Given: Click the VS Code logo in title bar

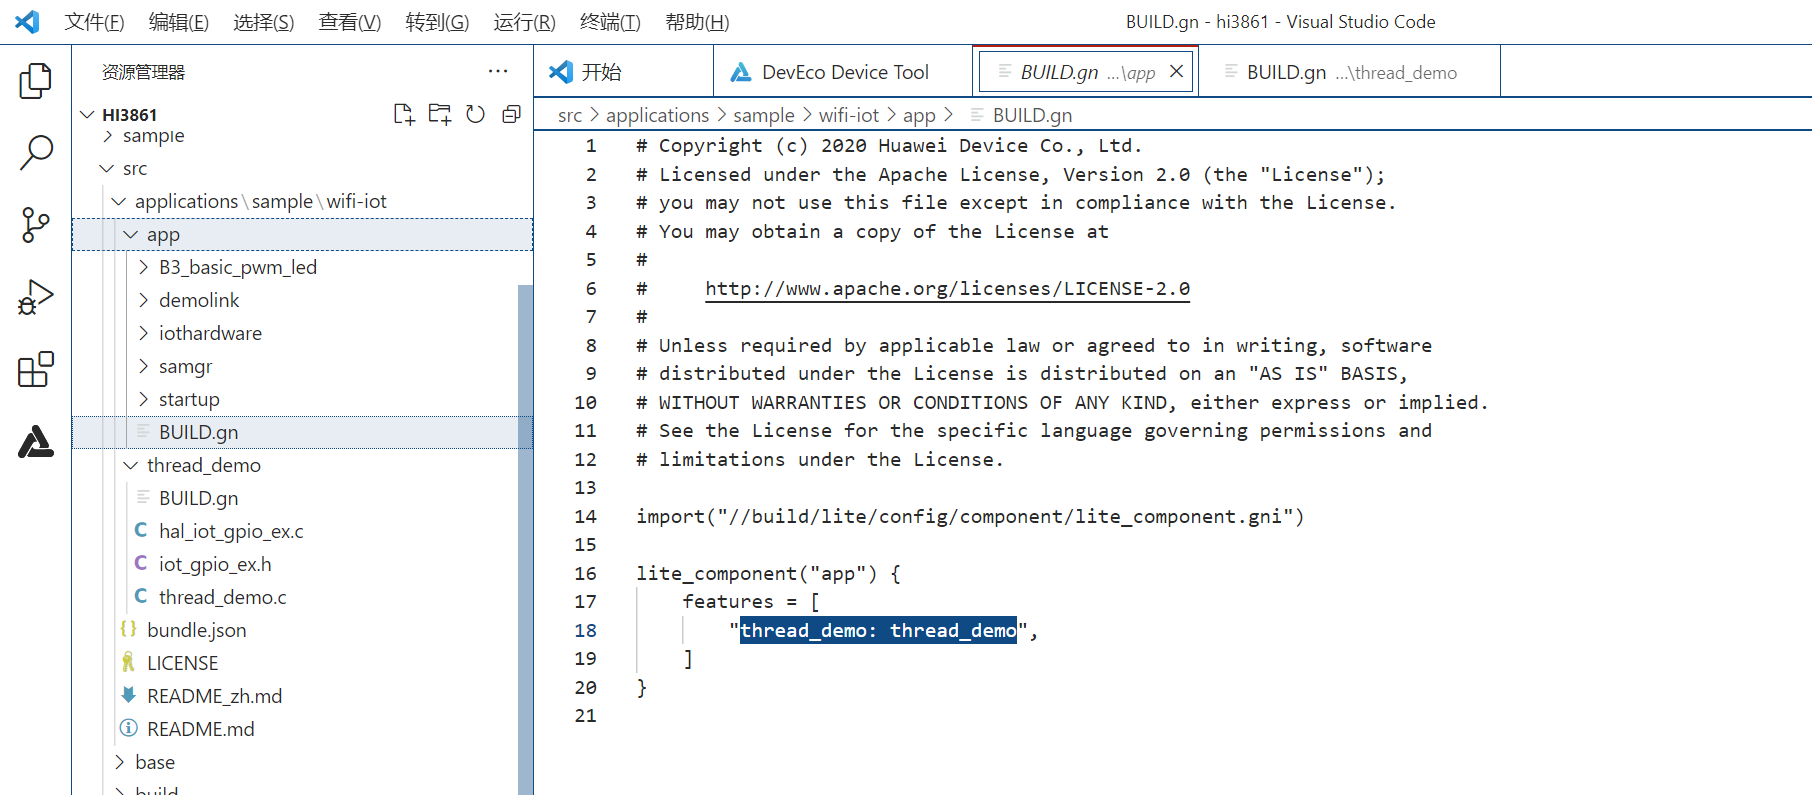Looking at the screenshot, I should click(x=28, y=21).
